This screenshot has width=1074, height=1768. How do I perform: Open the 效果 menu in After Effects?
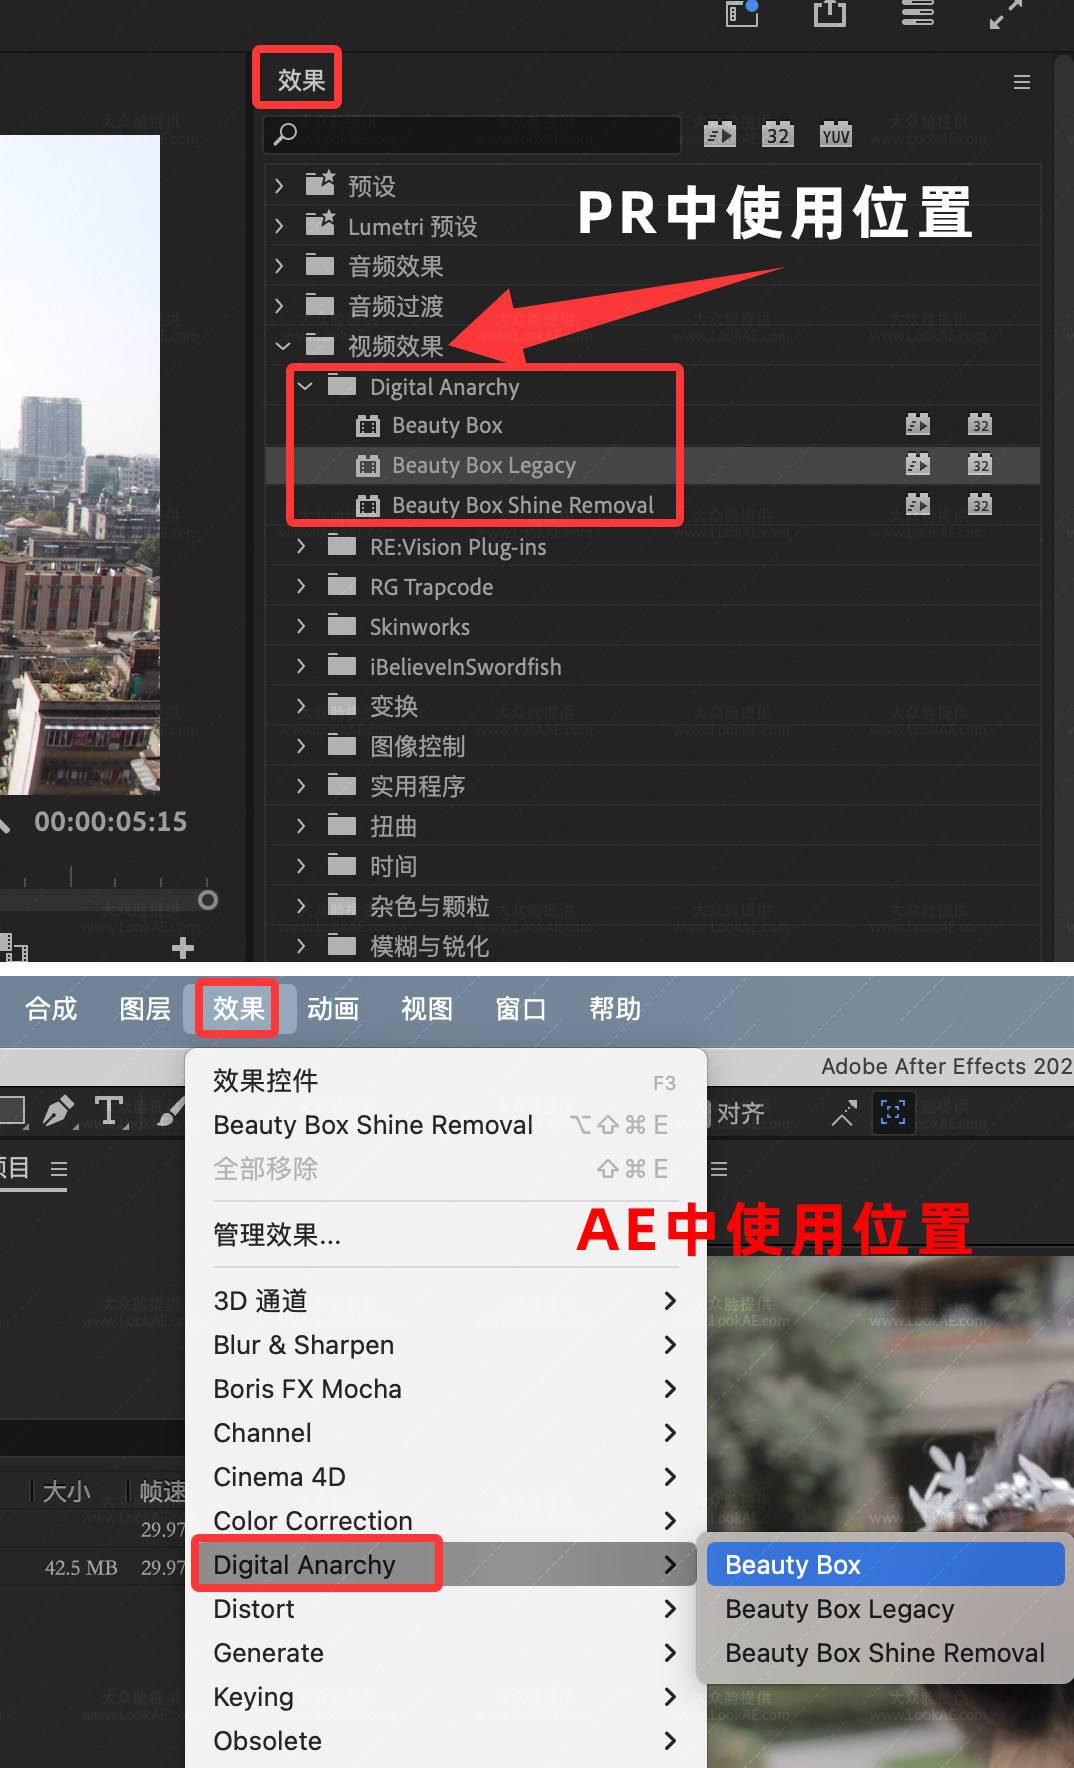pyautogui.click(x=238, y=1009)
